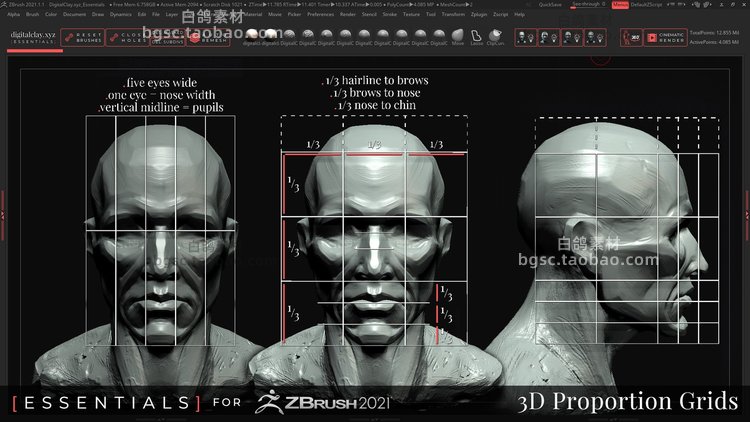Toggle the Menus button

pos(620,4)
